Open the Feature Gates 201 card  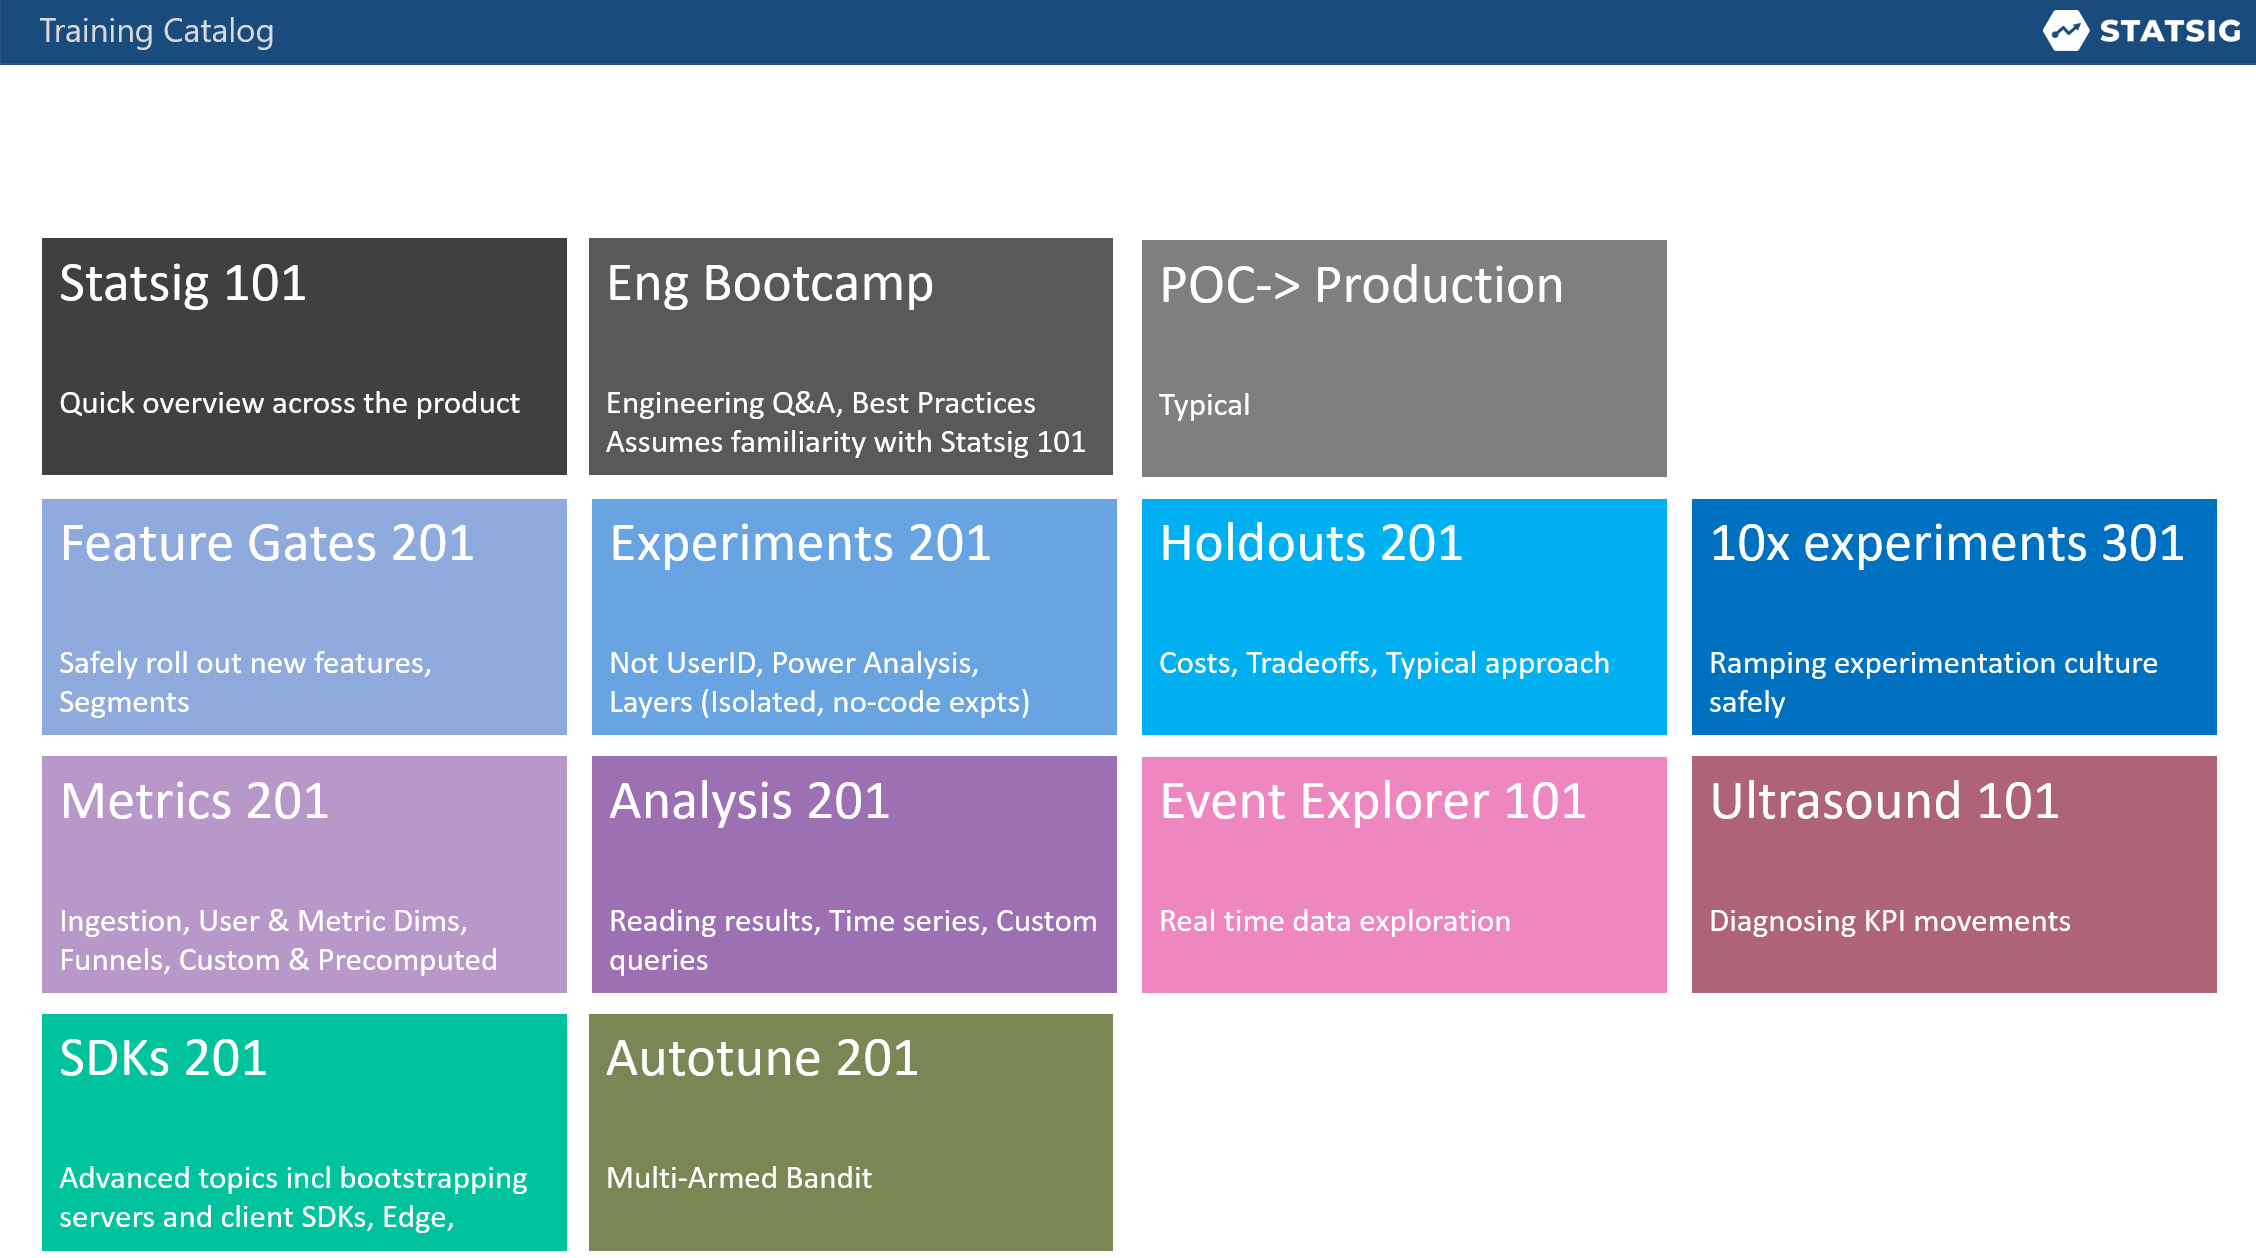pos(303,617)
